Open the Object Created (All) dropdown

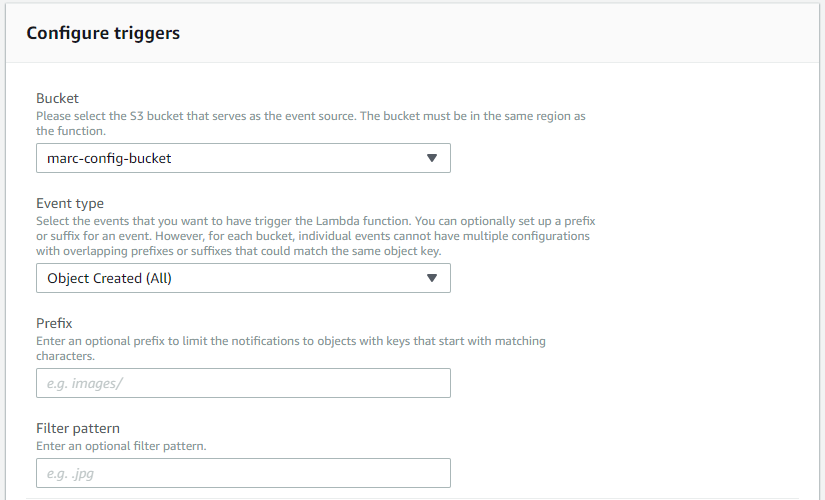(x=243, y=278)
